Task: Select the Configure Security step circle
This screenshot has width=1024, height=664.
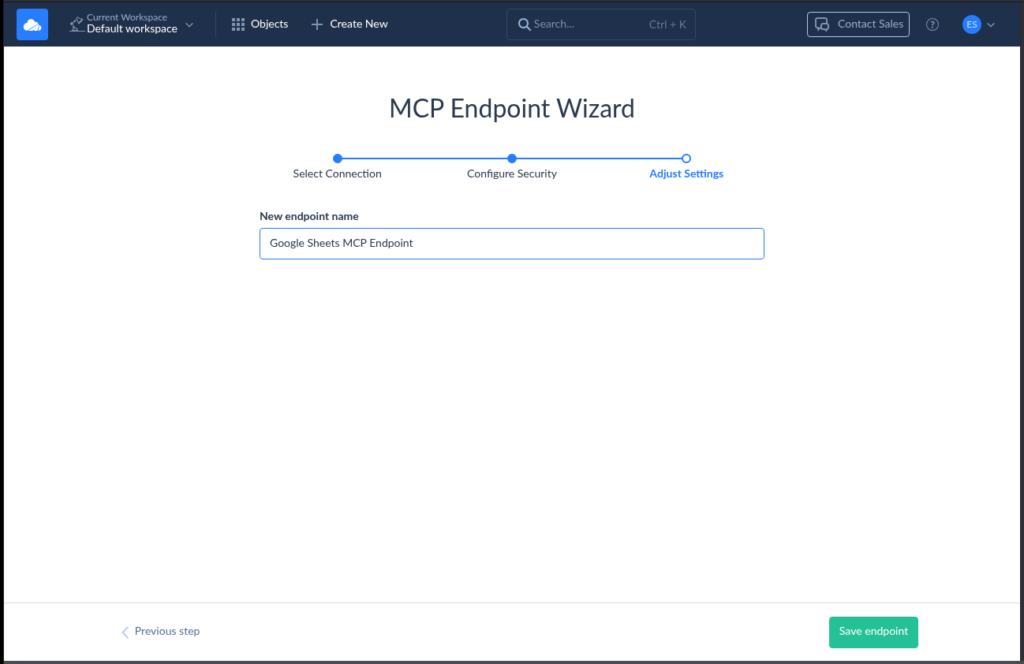Action: pyautogui.click(x=512, y=158)
